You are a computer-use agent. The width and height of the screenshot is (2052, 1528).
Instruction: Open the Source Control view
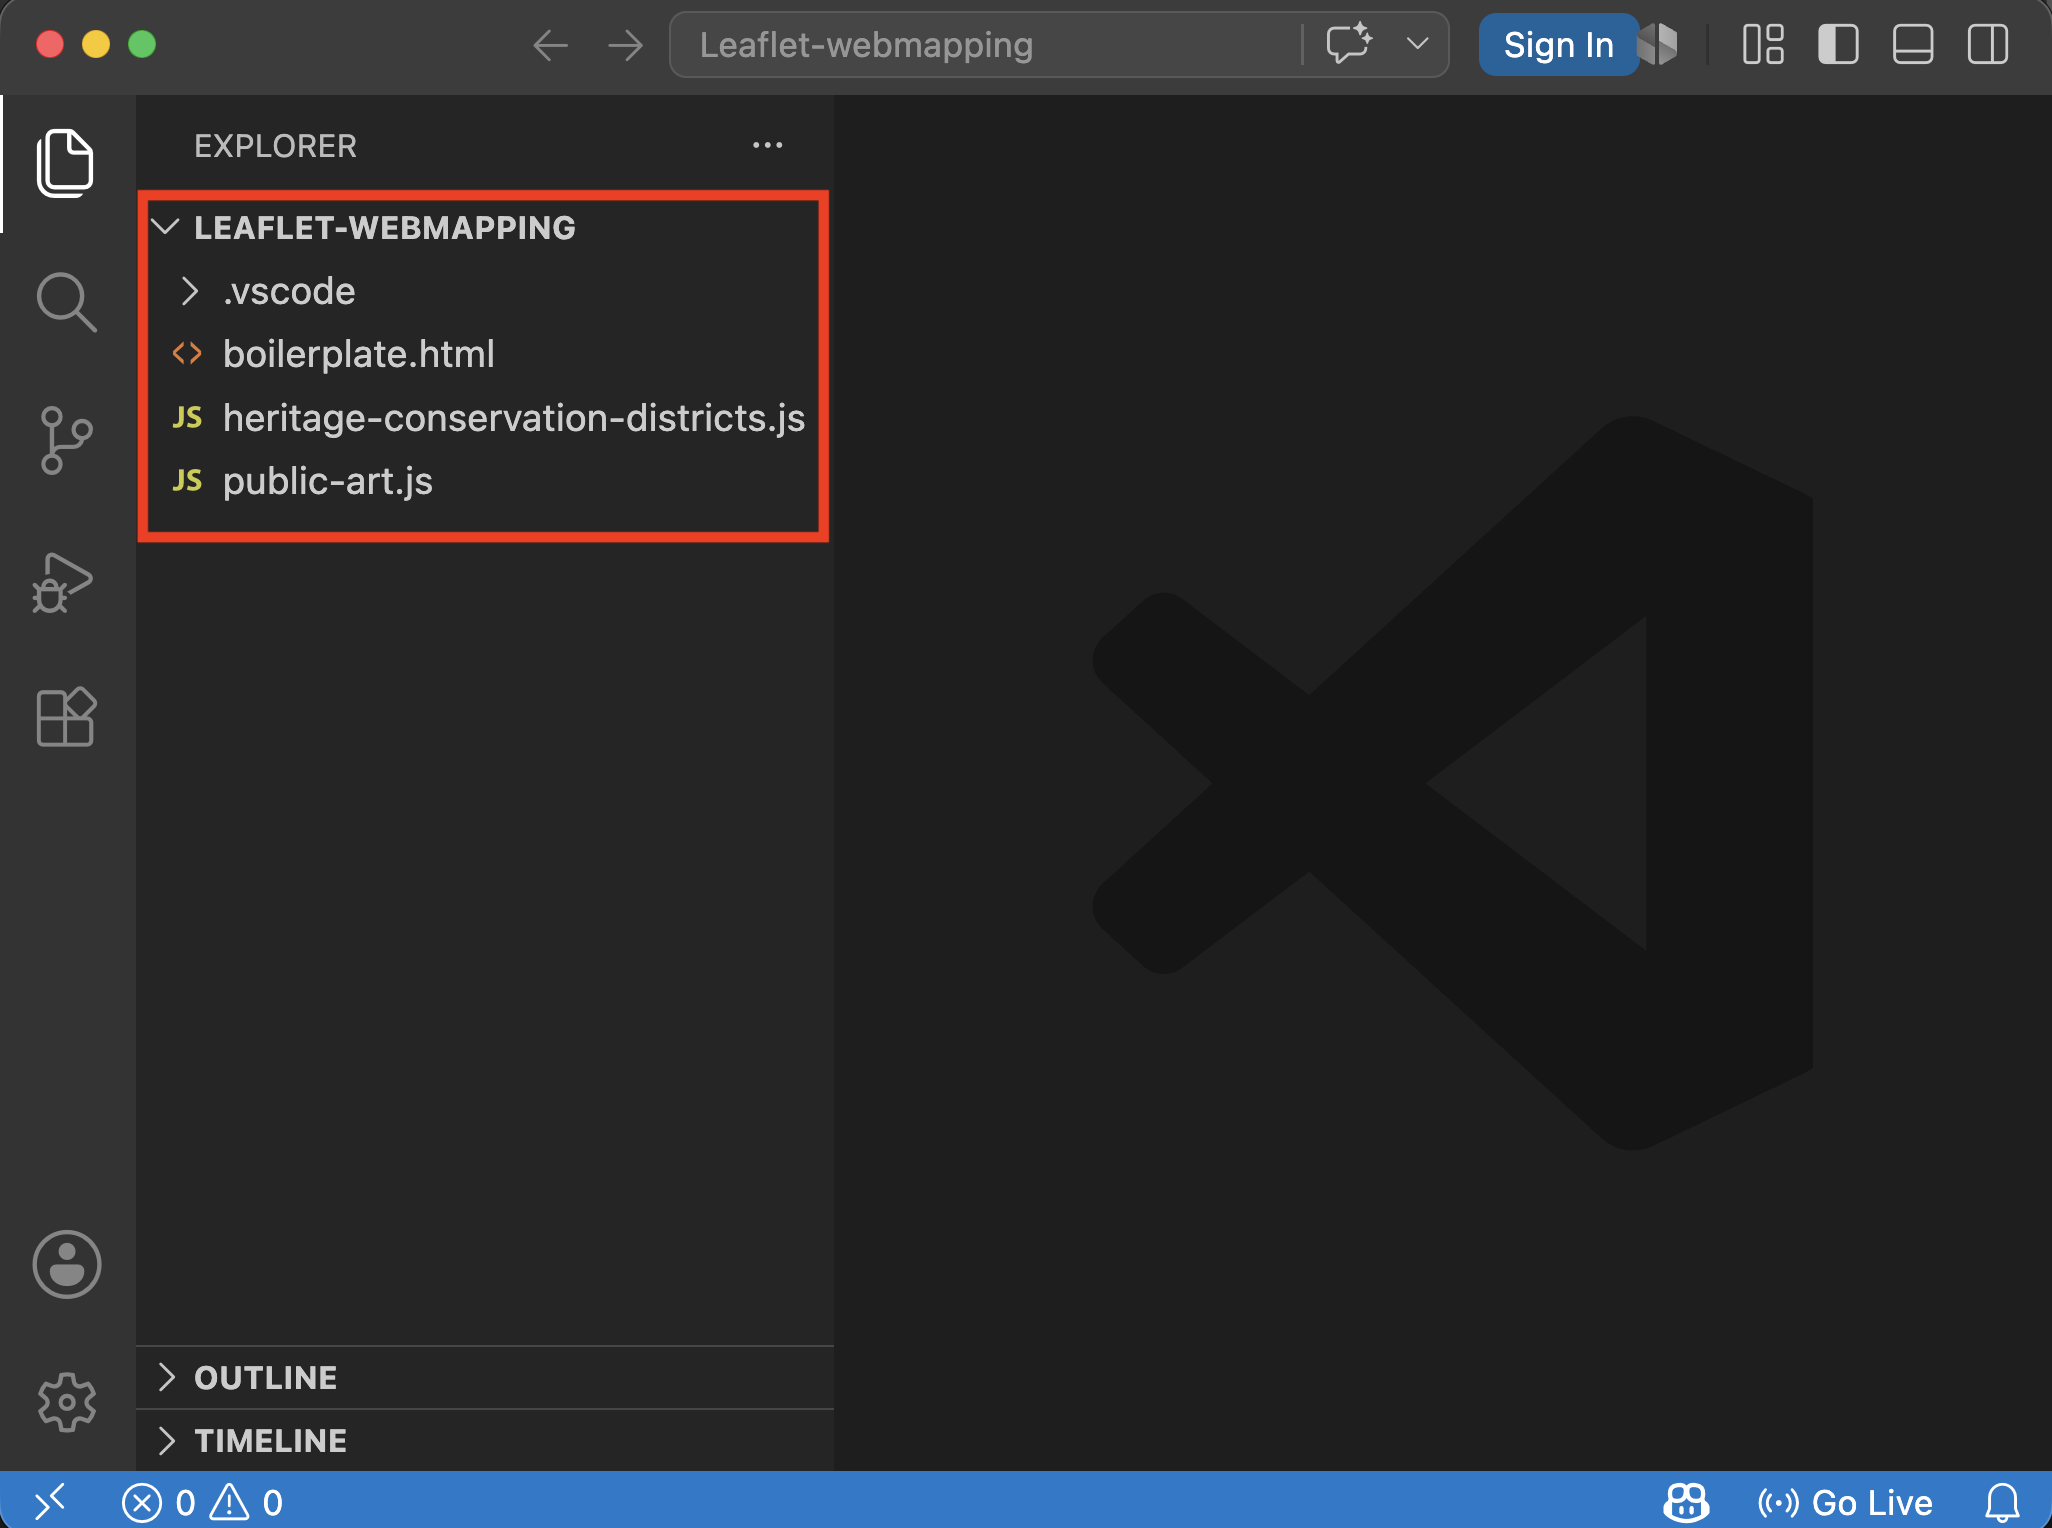[66, 440]
